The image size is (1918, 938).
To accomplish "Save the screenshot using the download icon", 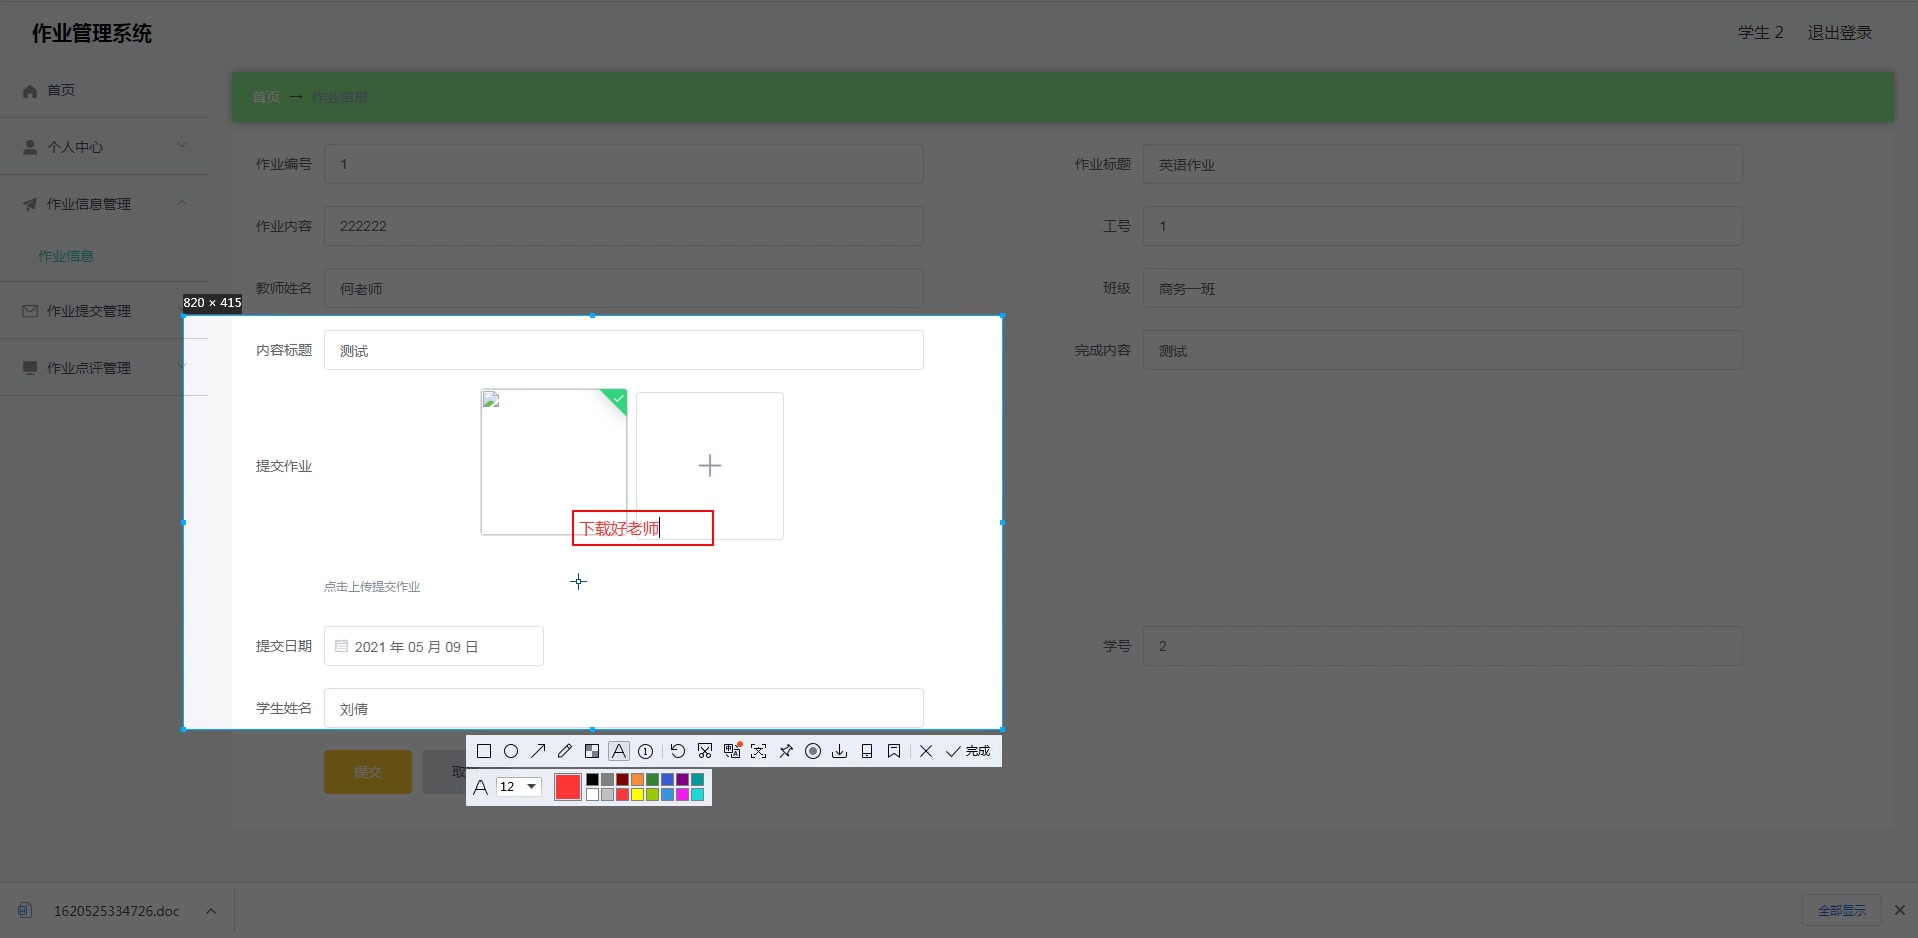I will tap(840, 751).
